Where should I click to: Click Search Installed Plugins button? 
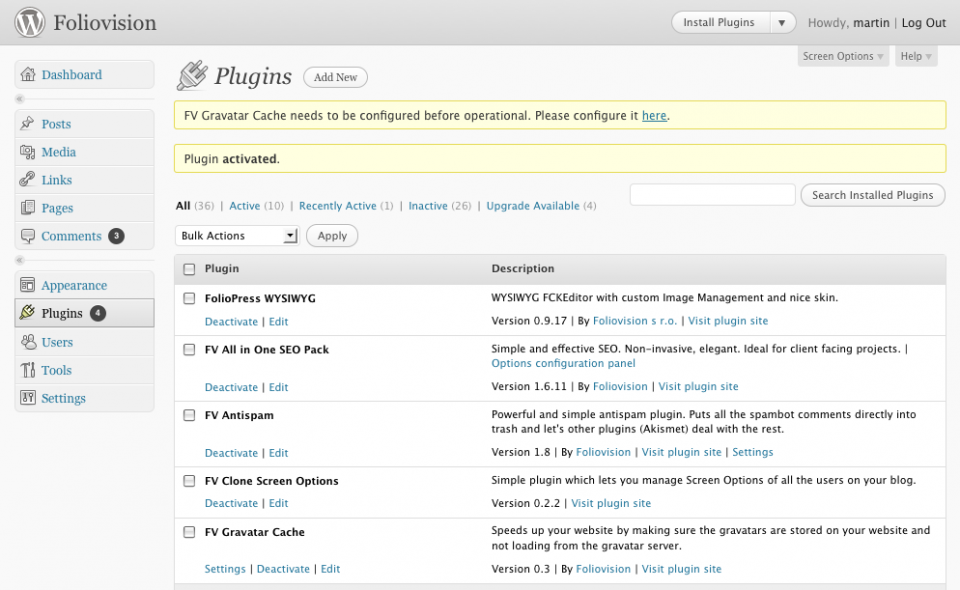click(x=872, y=195)
